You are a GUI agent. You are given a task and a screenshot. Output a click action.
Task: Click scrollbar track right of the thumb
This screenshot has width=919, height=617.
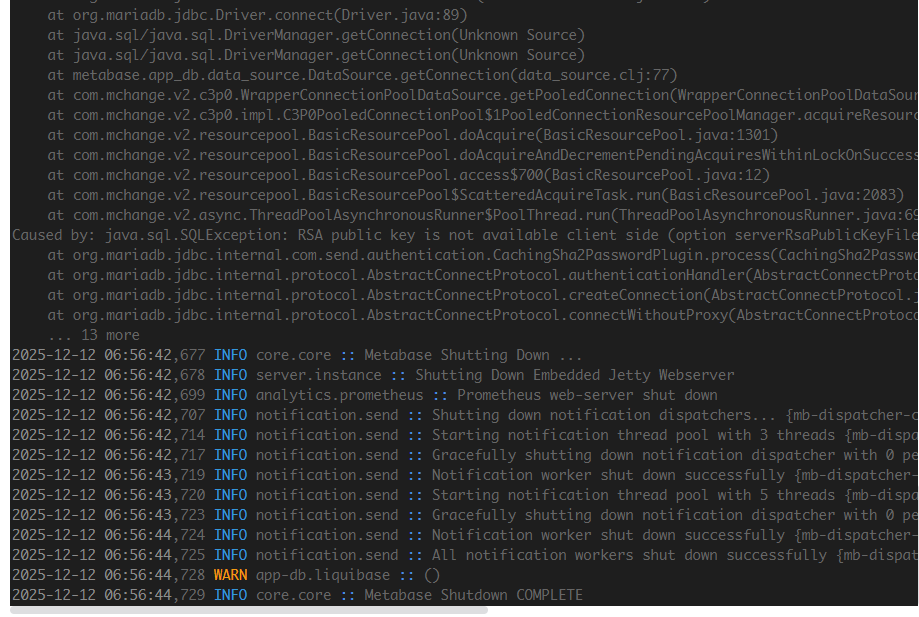[700, 609]
